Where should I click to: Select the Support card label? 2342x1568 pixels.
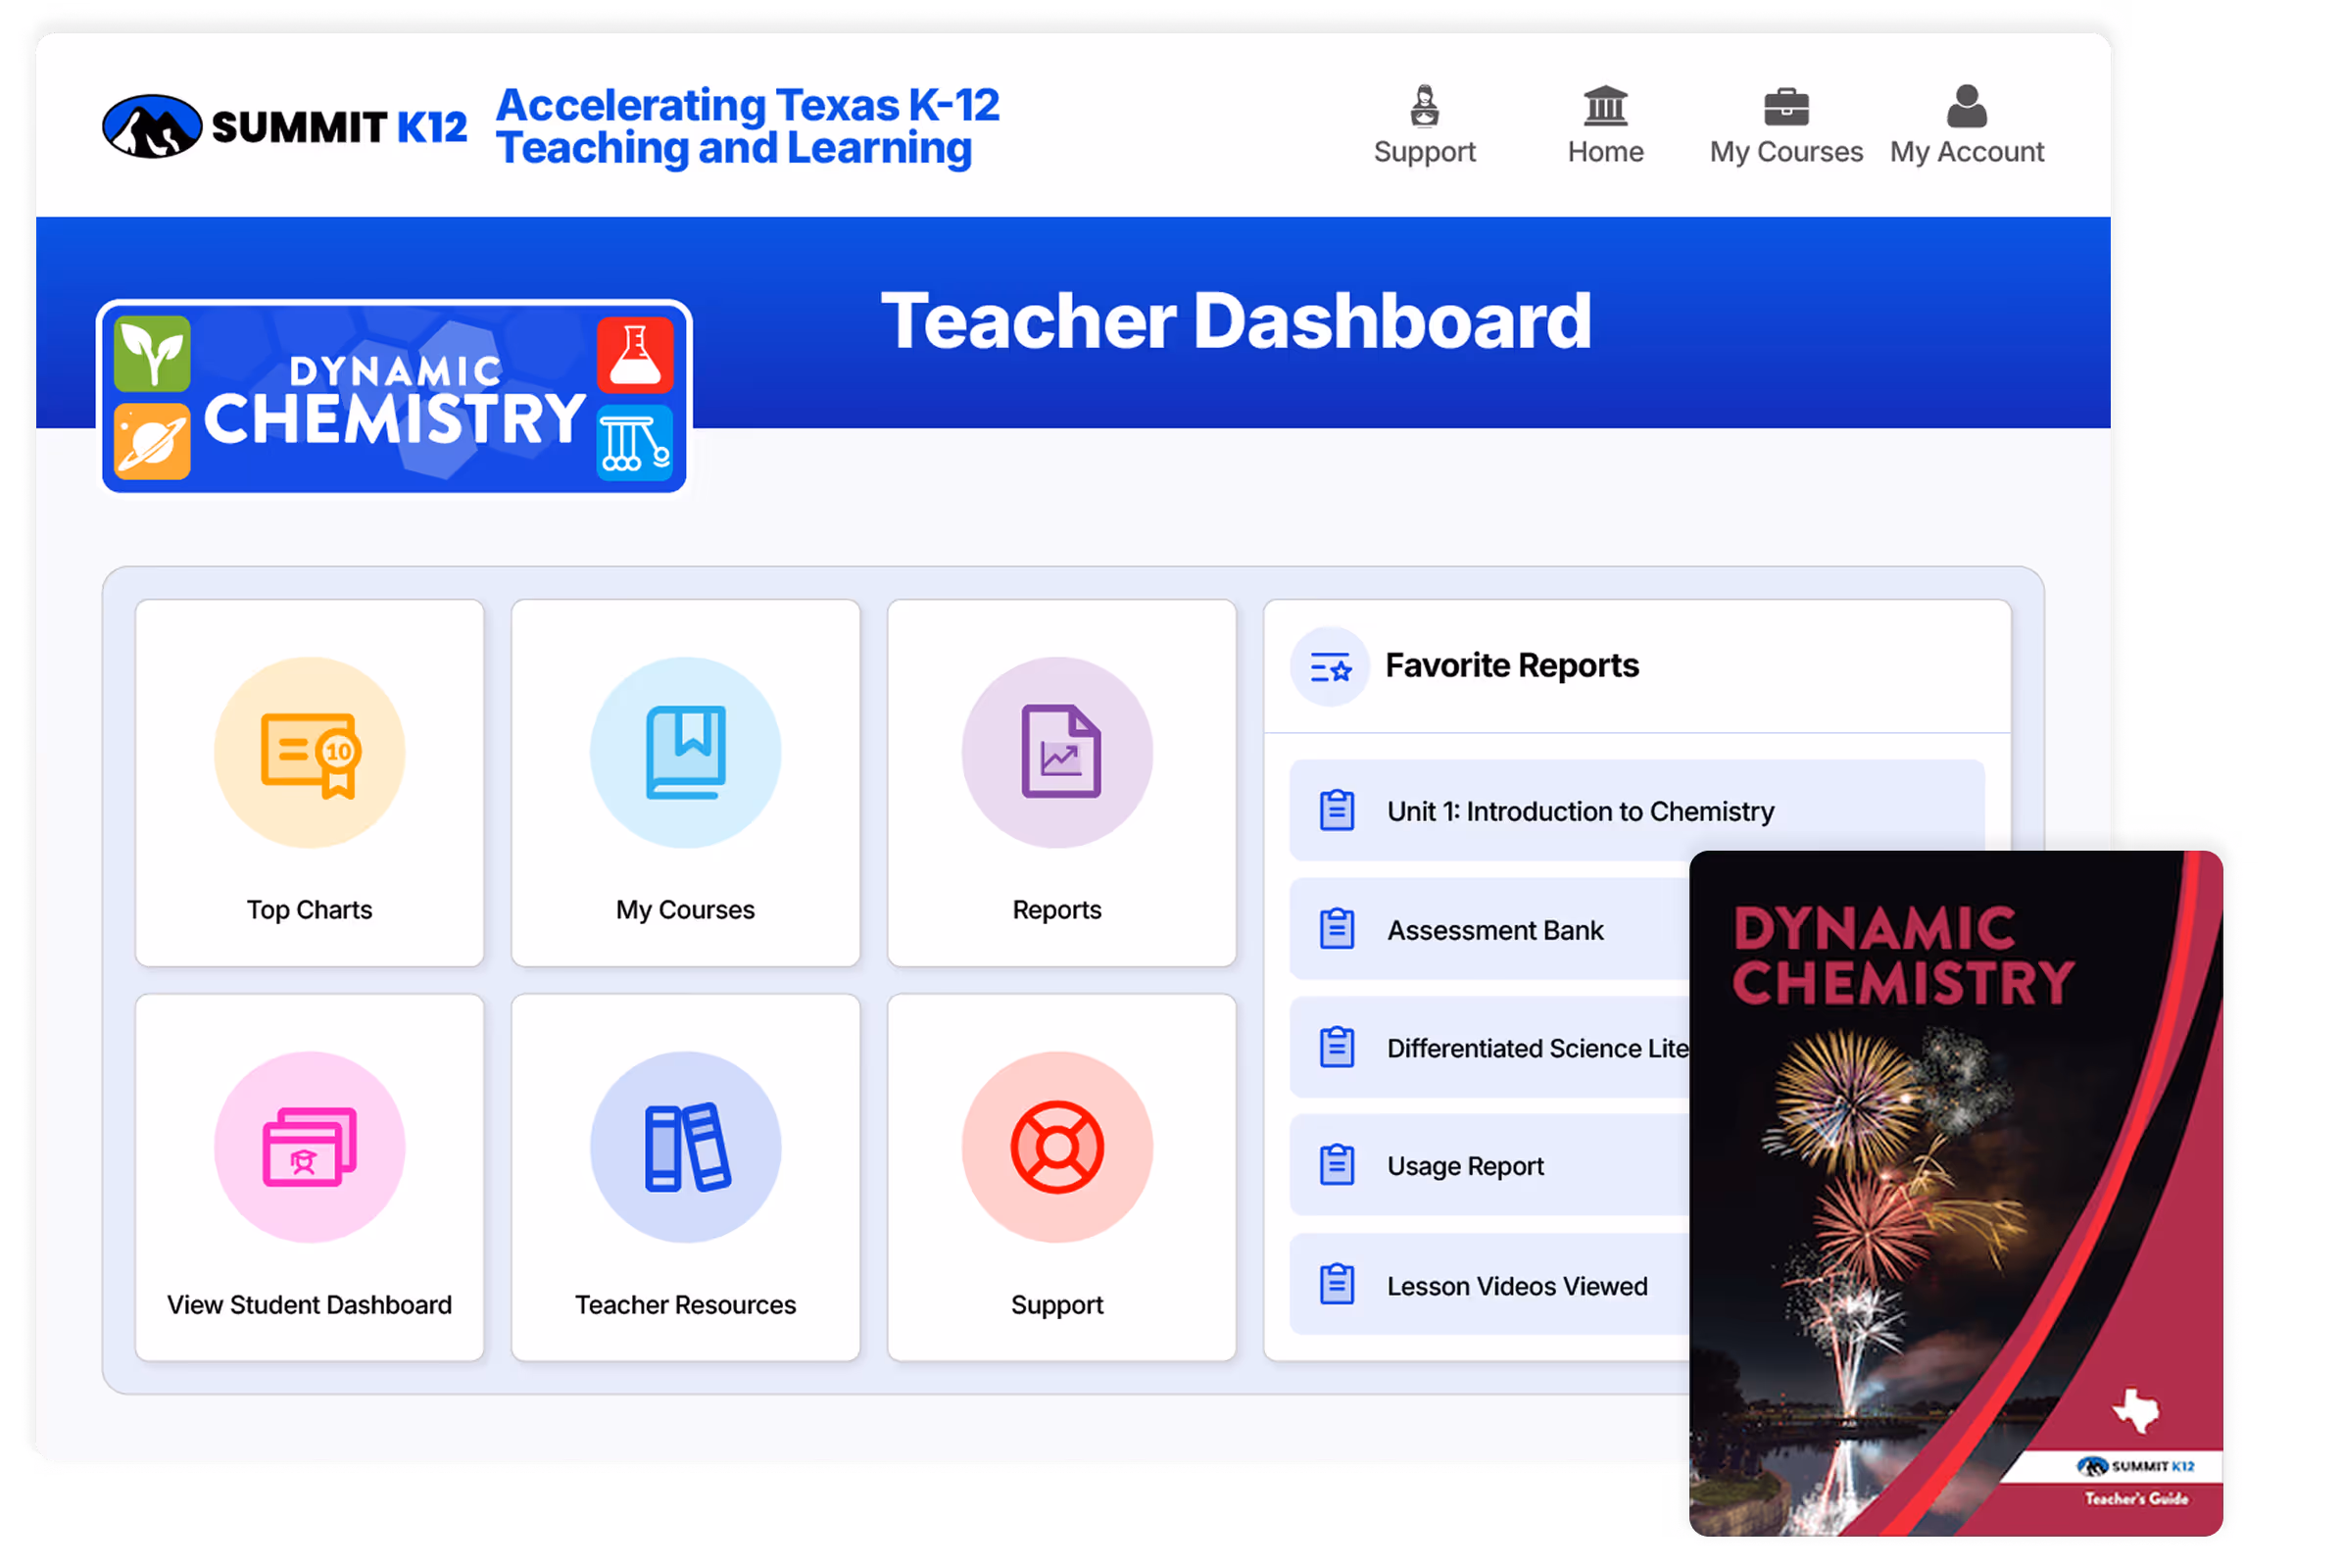1057,1305
